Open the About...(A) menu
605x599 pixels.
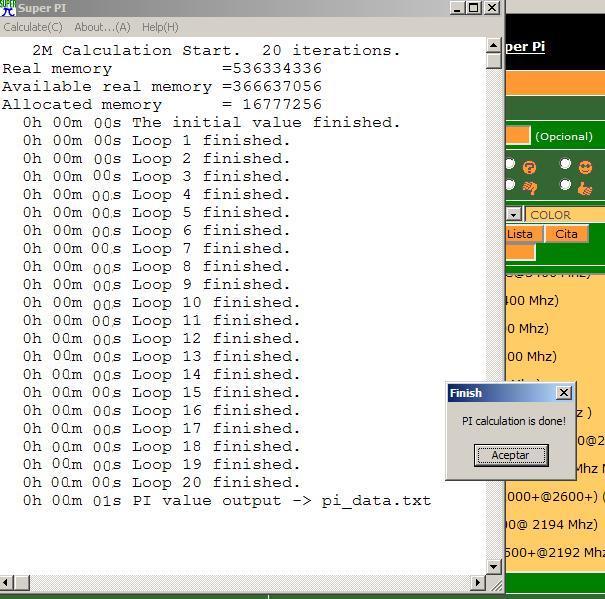pos(102,27)
